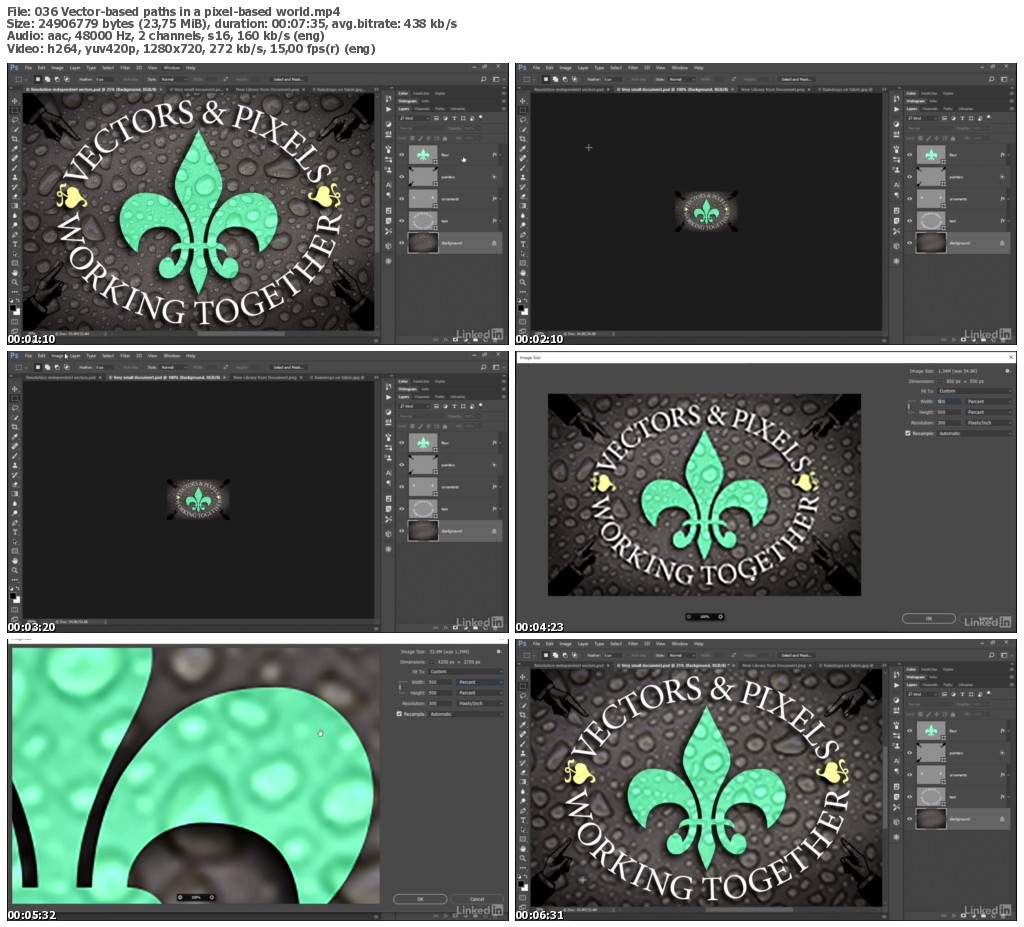Click the Resolution field in the 00:05:32 frame
This screenshot has height=927, width=1024.
pyautogui.click(x=440, y=704)
